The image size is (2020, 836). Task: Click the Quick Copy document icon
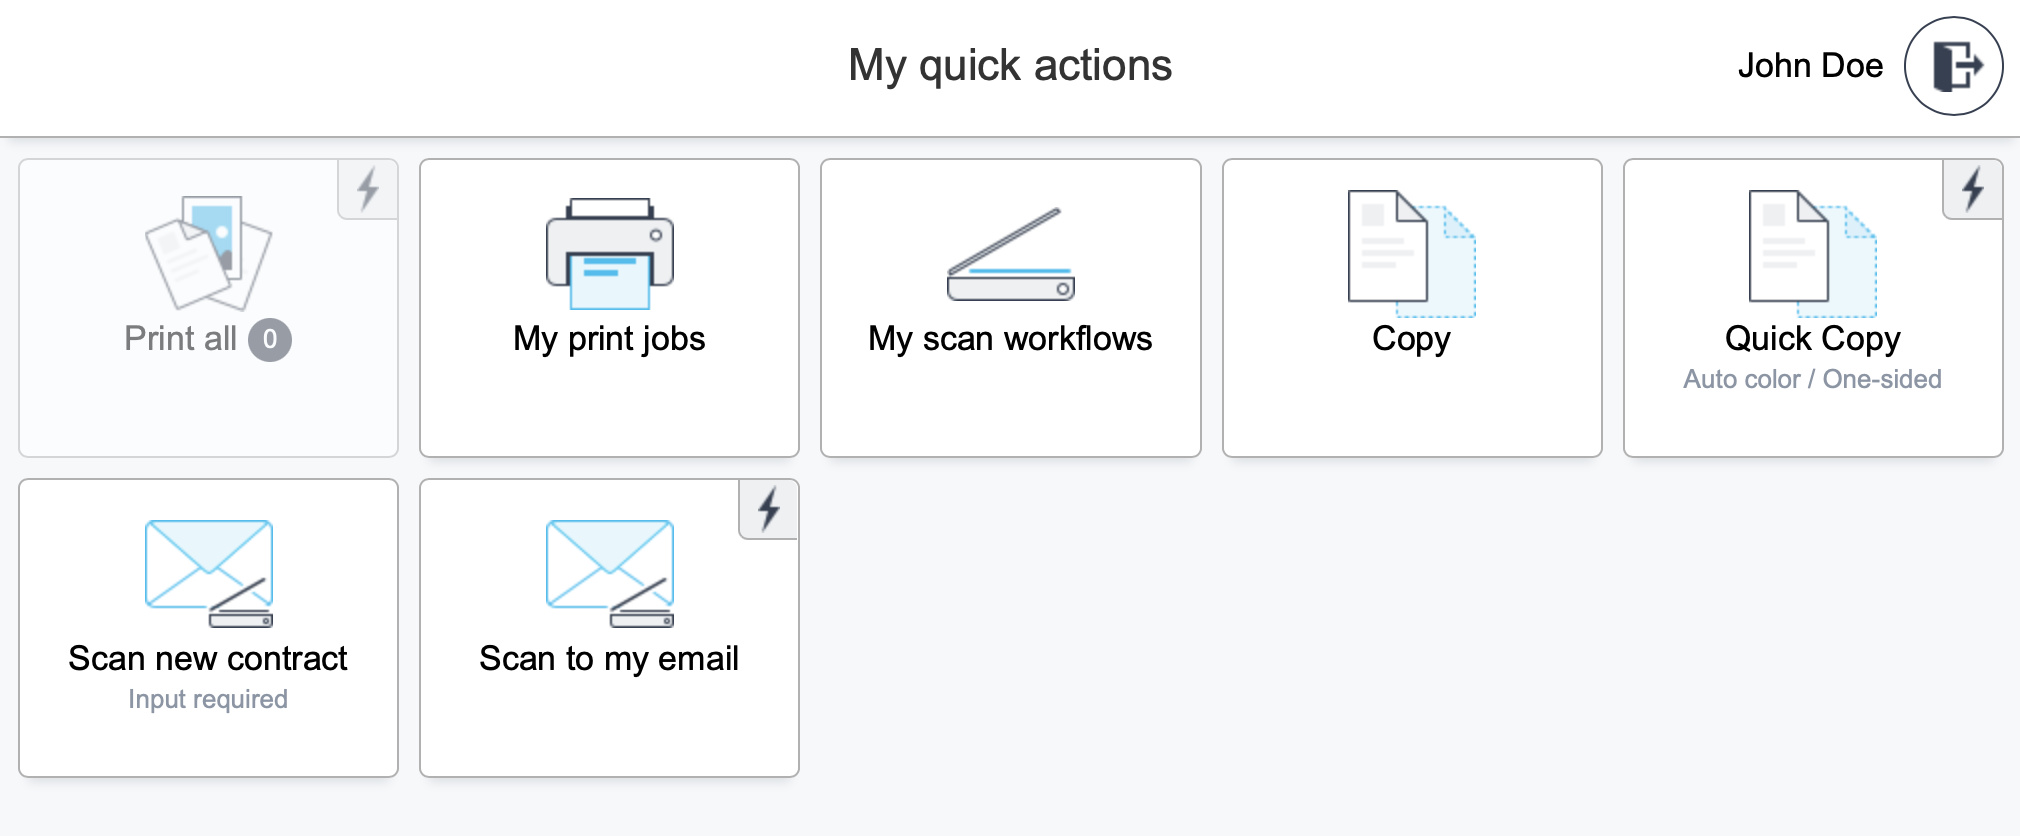click(1810, 250)
